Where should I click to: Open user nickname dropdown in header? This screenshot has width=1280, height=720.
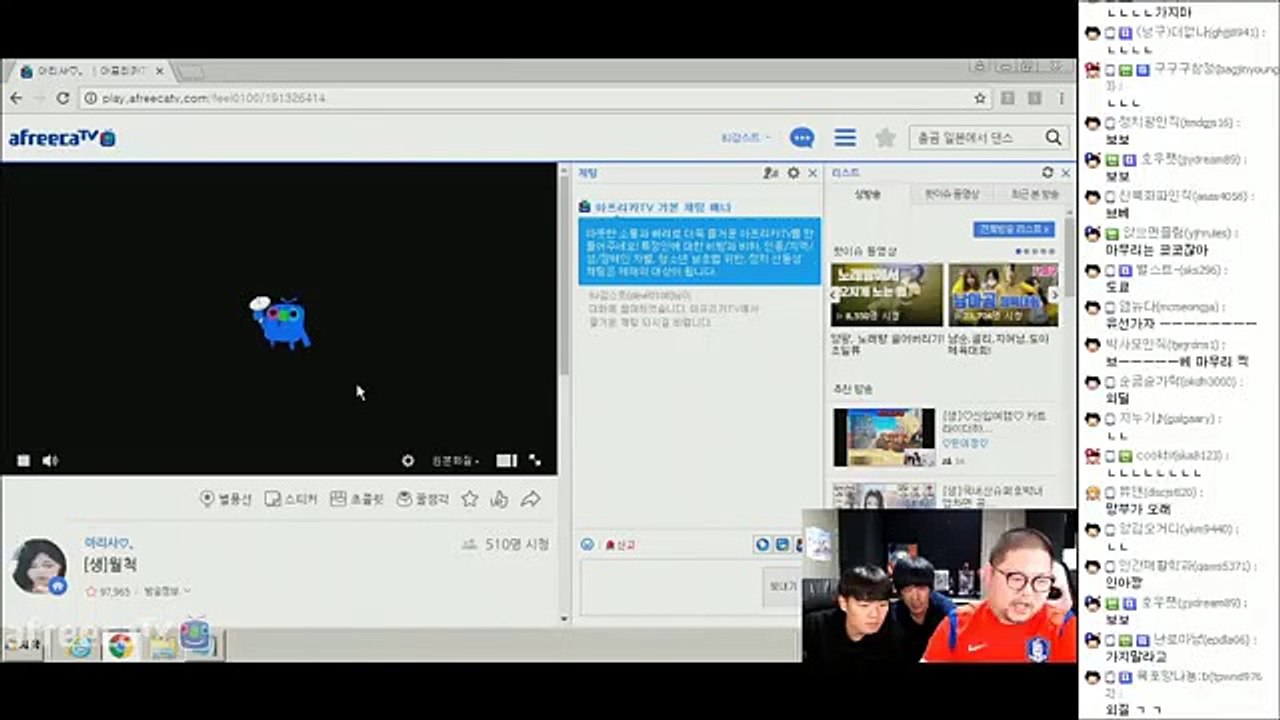tap(746, 138)
